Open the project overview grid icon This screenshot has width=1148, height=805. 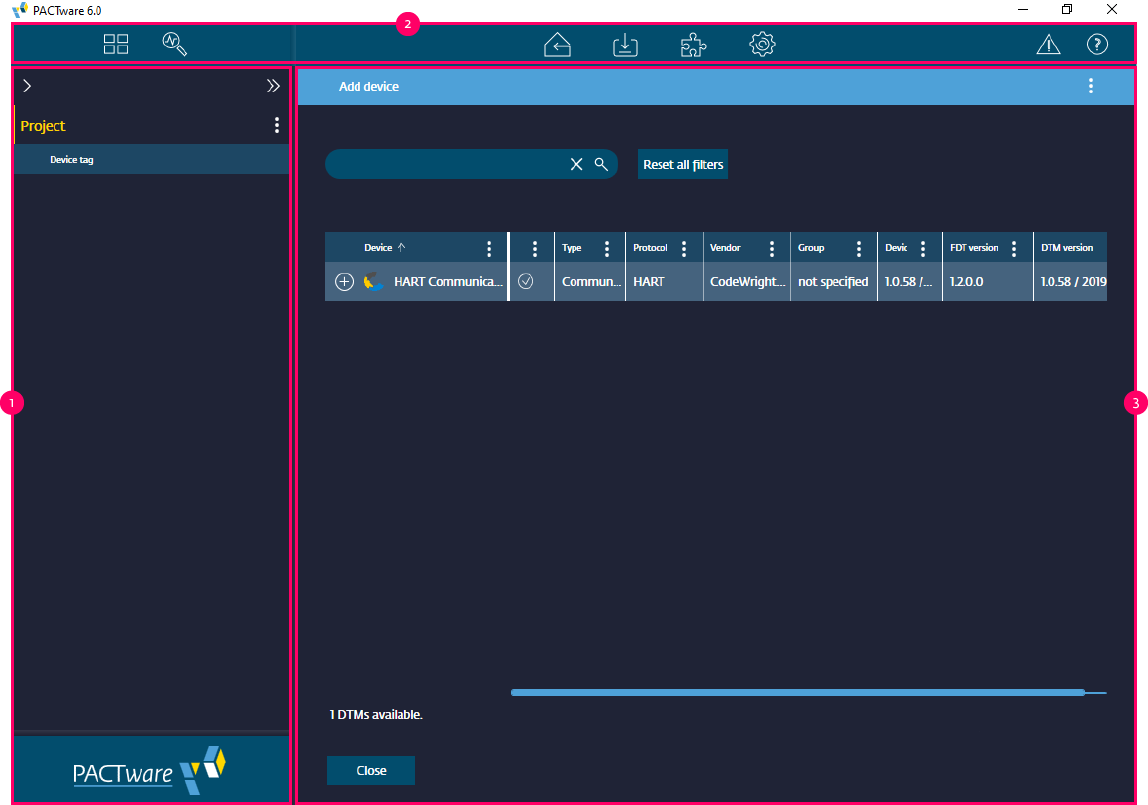click(116, 44)
